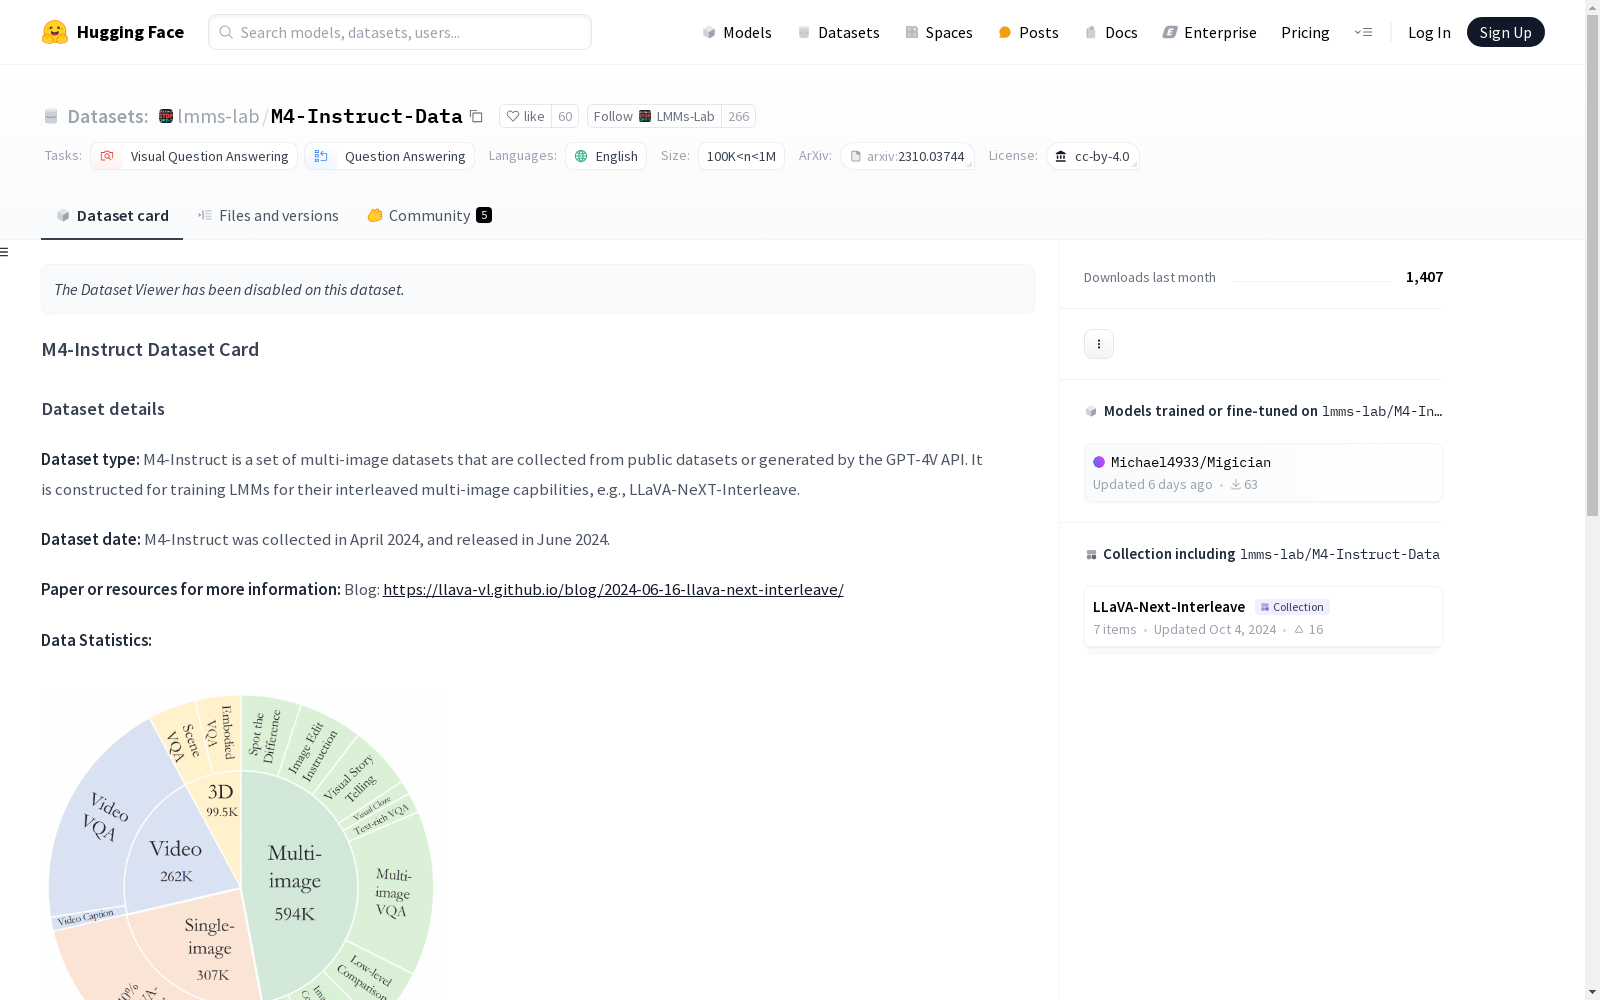Viewport: 1600px width, 1000px height.
Task: Open the Michael4933/Migician model card
Action: point(1263,473)
